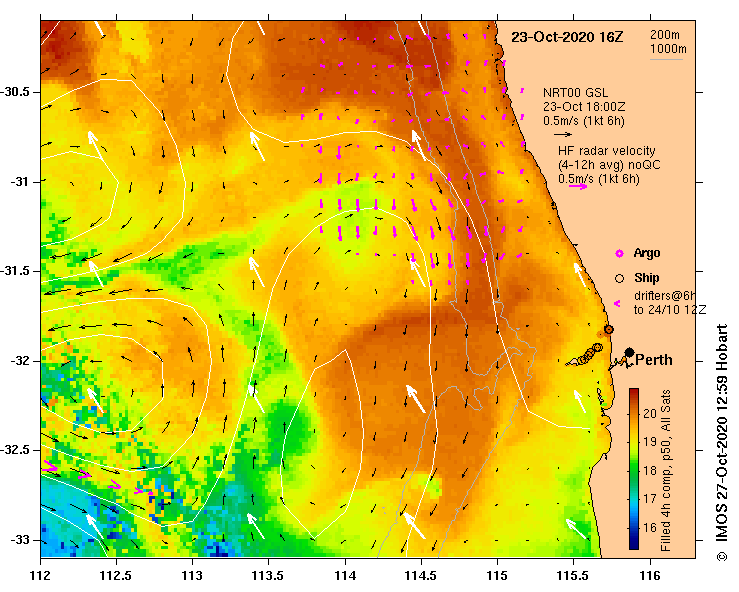Click the temperature colorbar at 18
739x592 pixels.
pos(634,470)
